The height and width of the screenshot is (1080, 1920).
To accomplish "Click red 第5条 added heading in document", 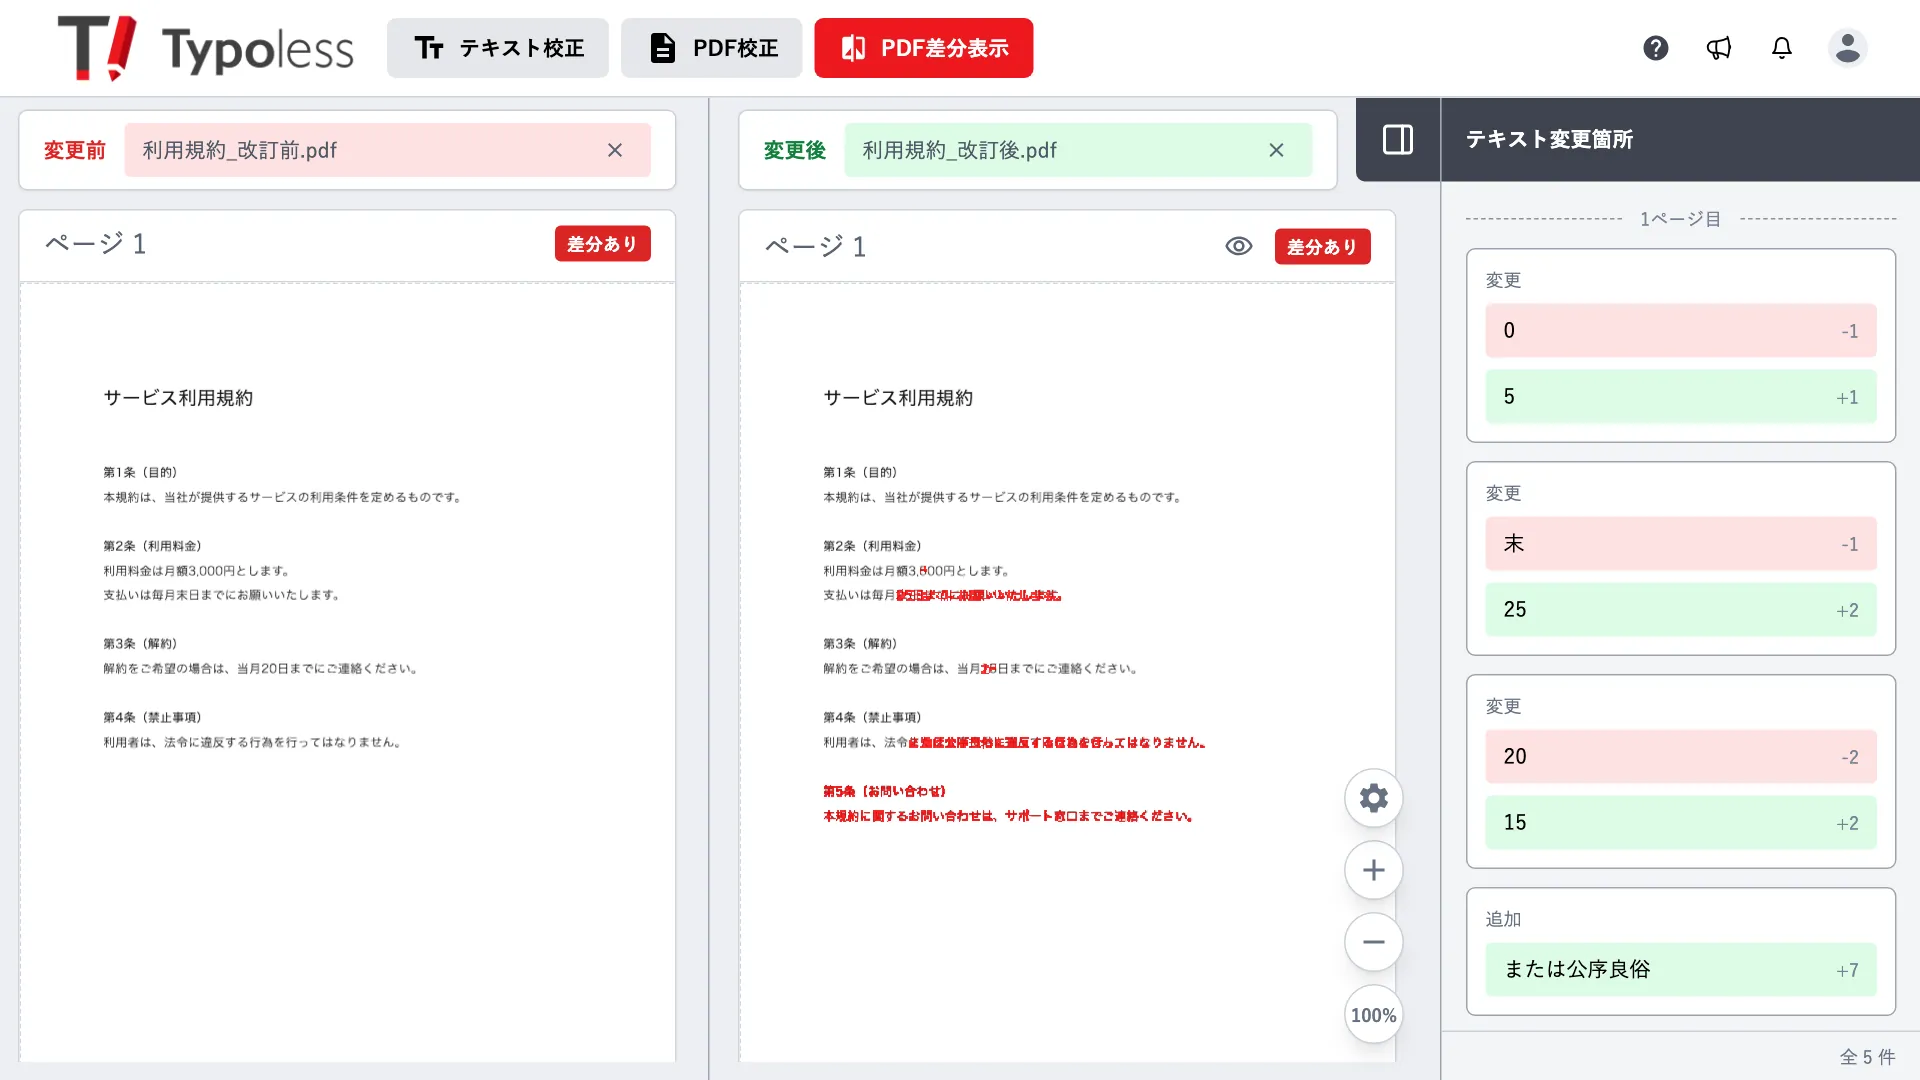I will 884,791.
